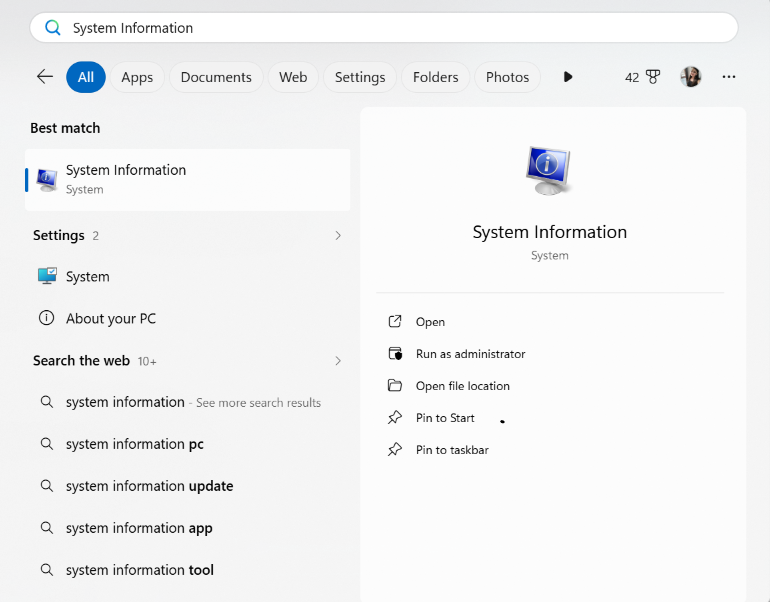Choose Open file location
The width and height of the screenshot is (770, 602).
(x=463, y=385)
